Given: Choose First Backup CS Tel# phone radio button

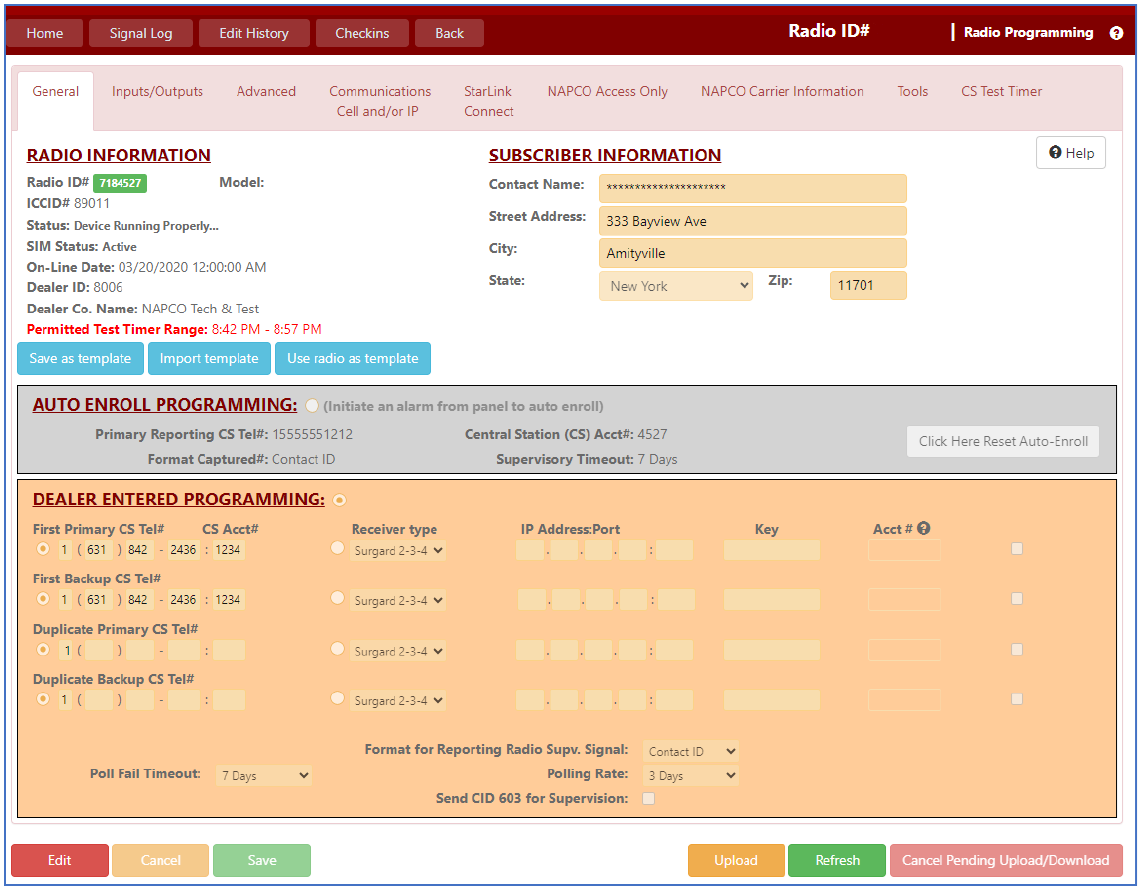Looking at the screenshot, I should 43,598.
